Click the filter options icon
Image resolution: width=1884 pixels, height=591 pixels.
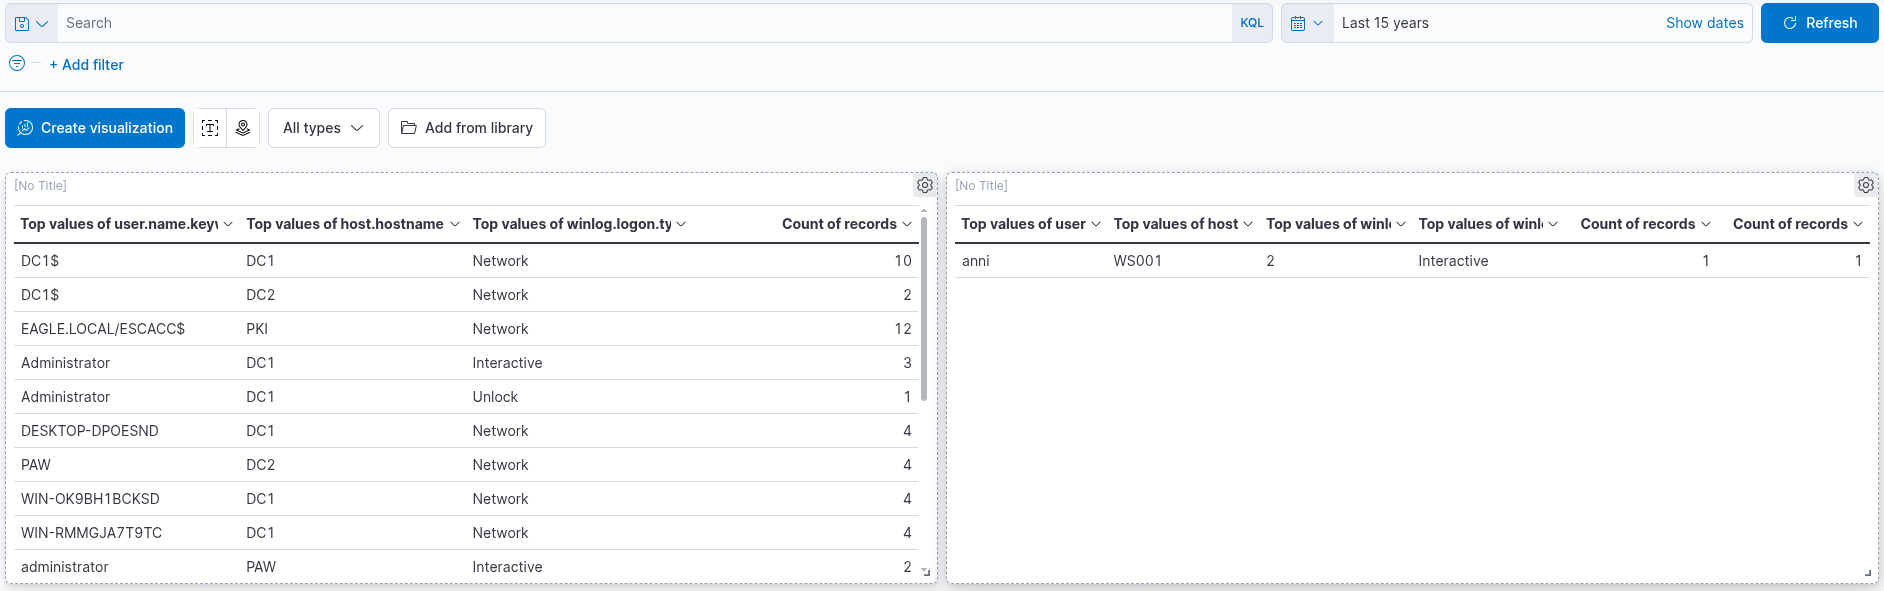click(17, 63)
